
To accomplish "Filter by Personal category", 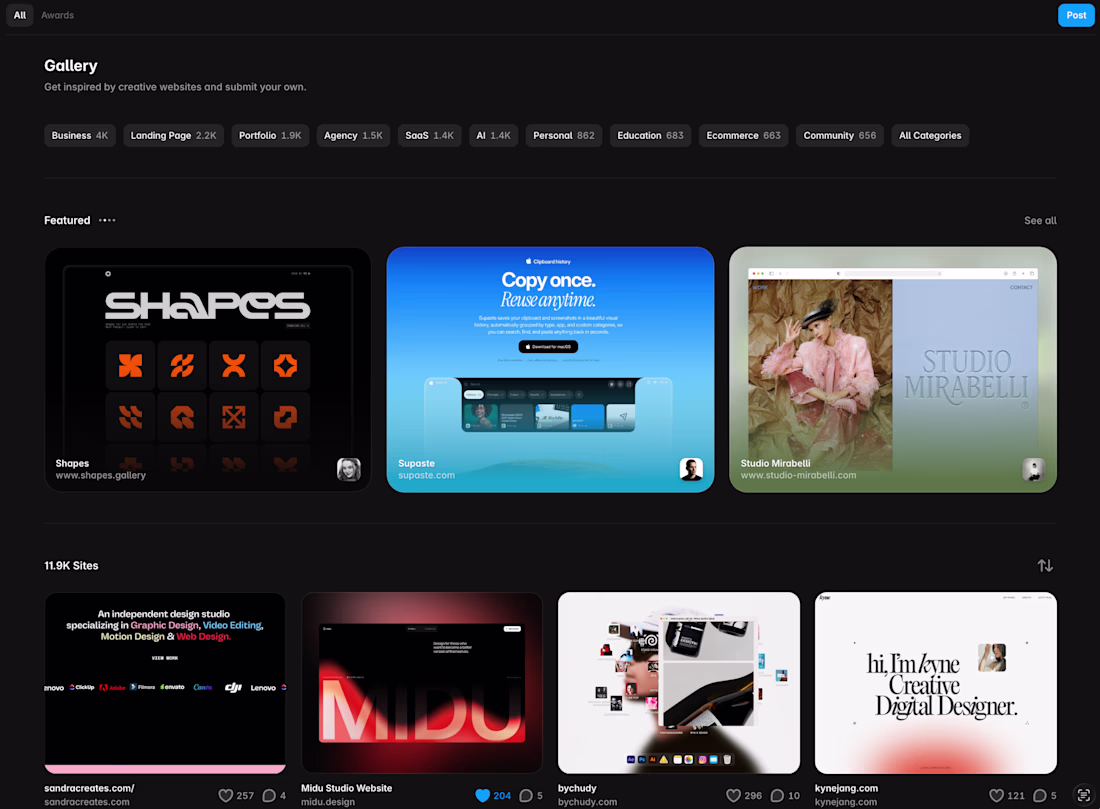I will (563, 135).
